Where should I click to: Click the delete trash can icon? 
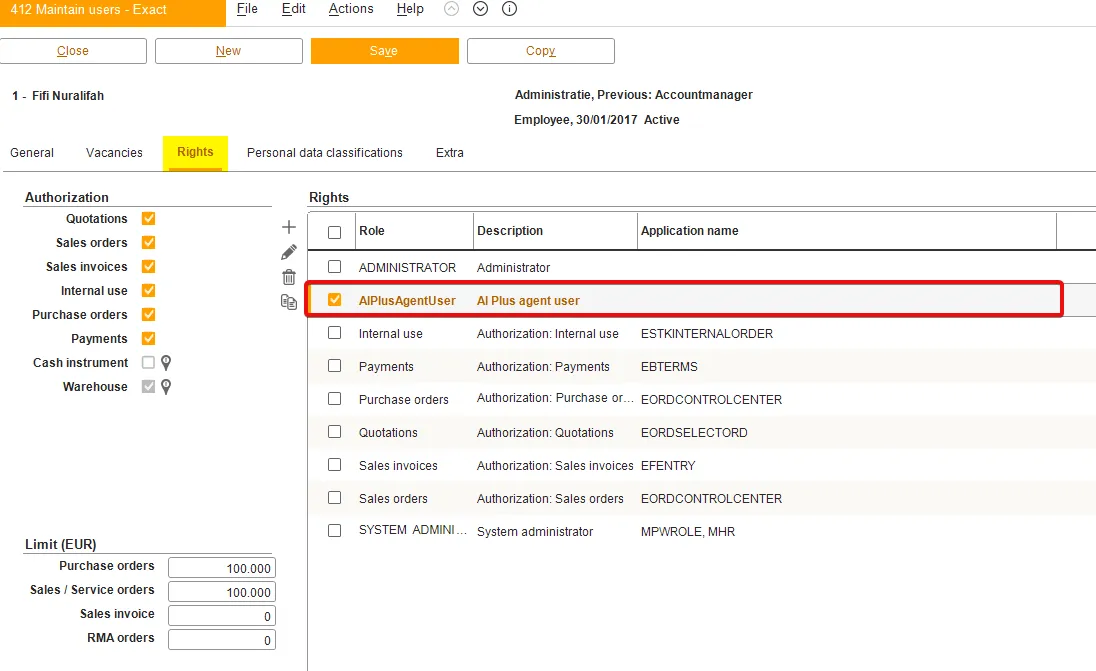[289, 277]
